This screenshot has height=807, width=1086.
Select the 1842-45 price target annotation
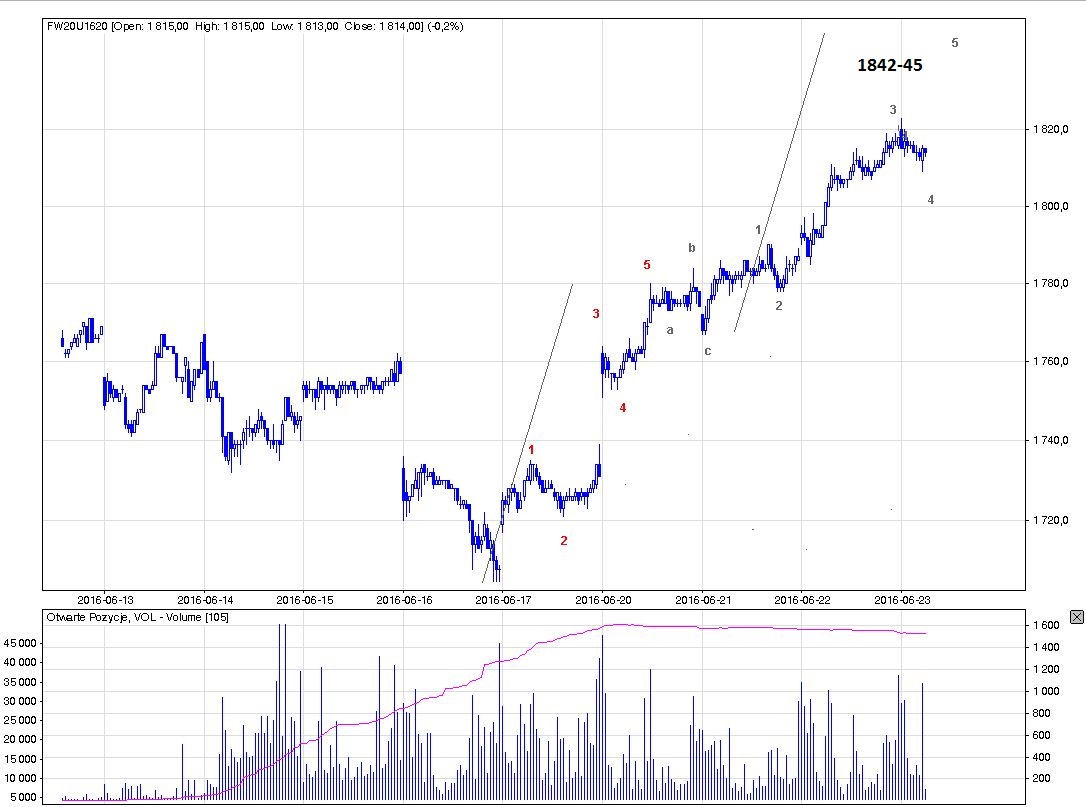tap(890, 65)
